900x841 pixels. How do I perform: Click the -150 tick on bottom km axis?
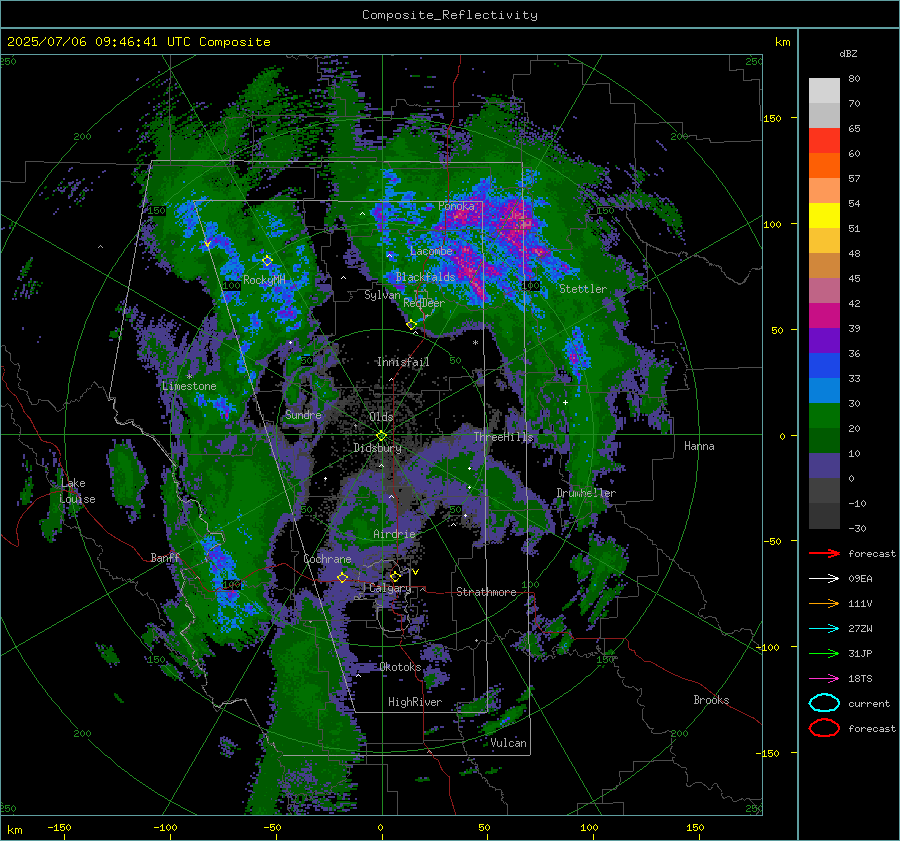(59, 828)
